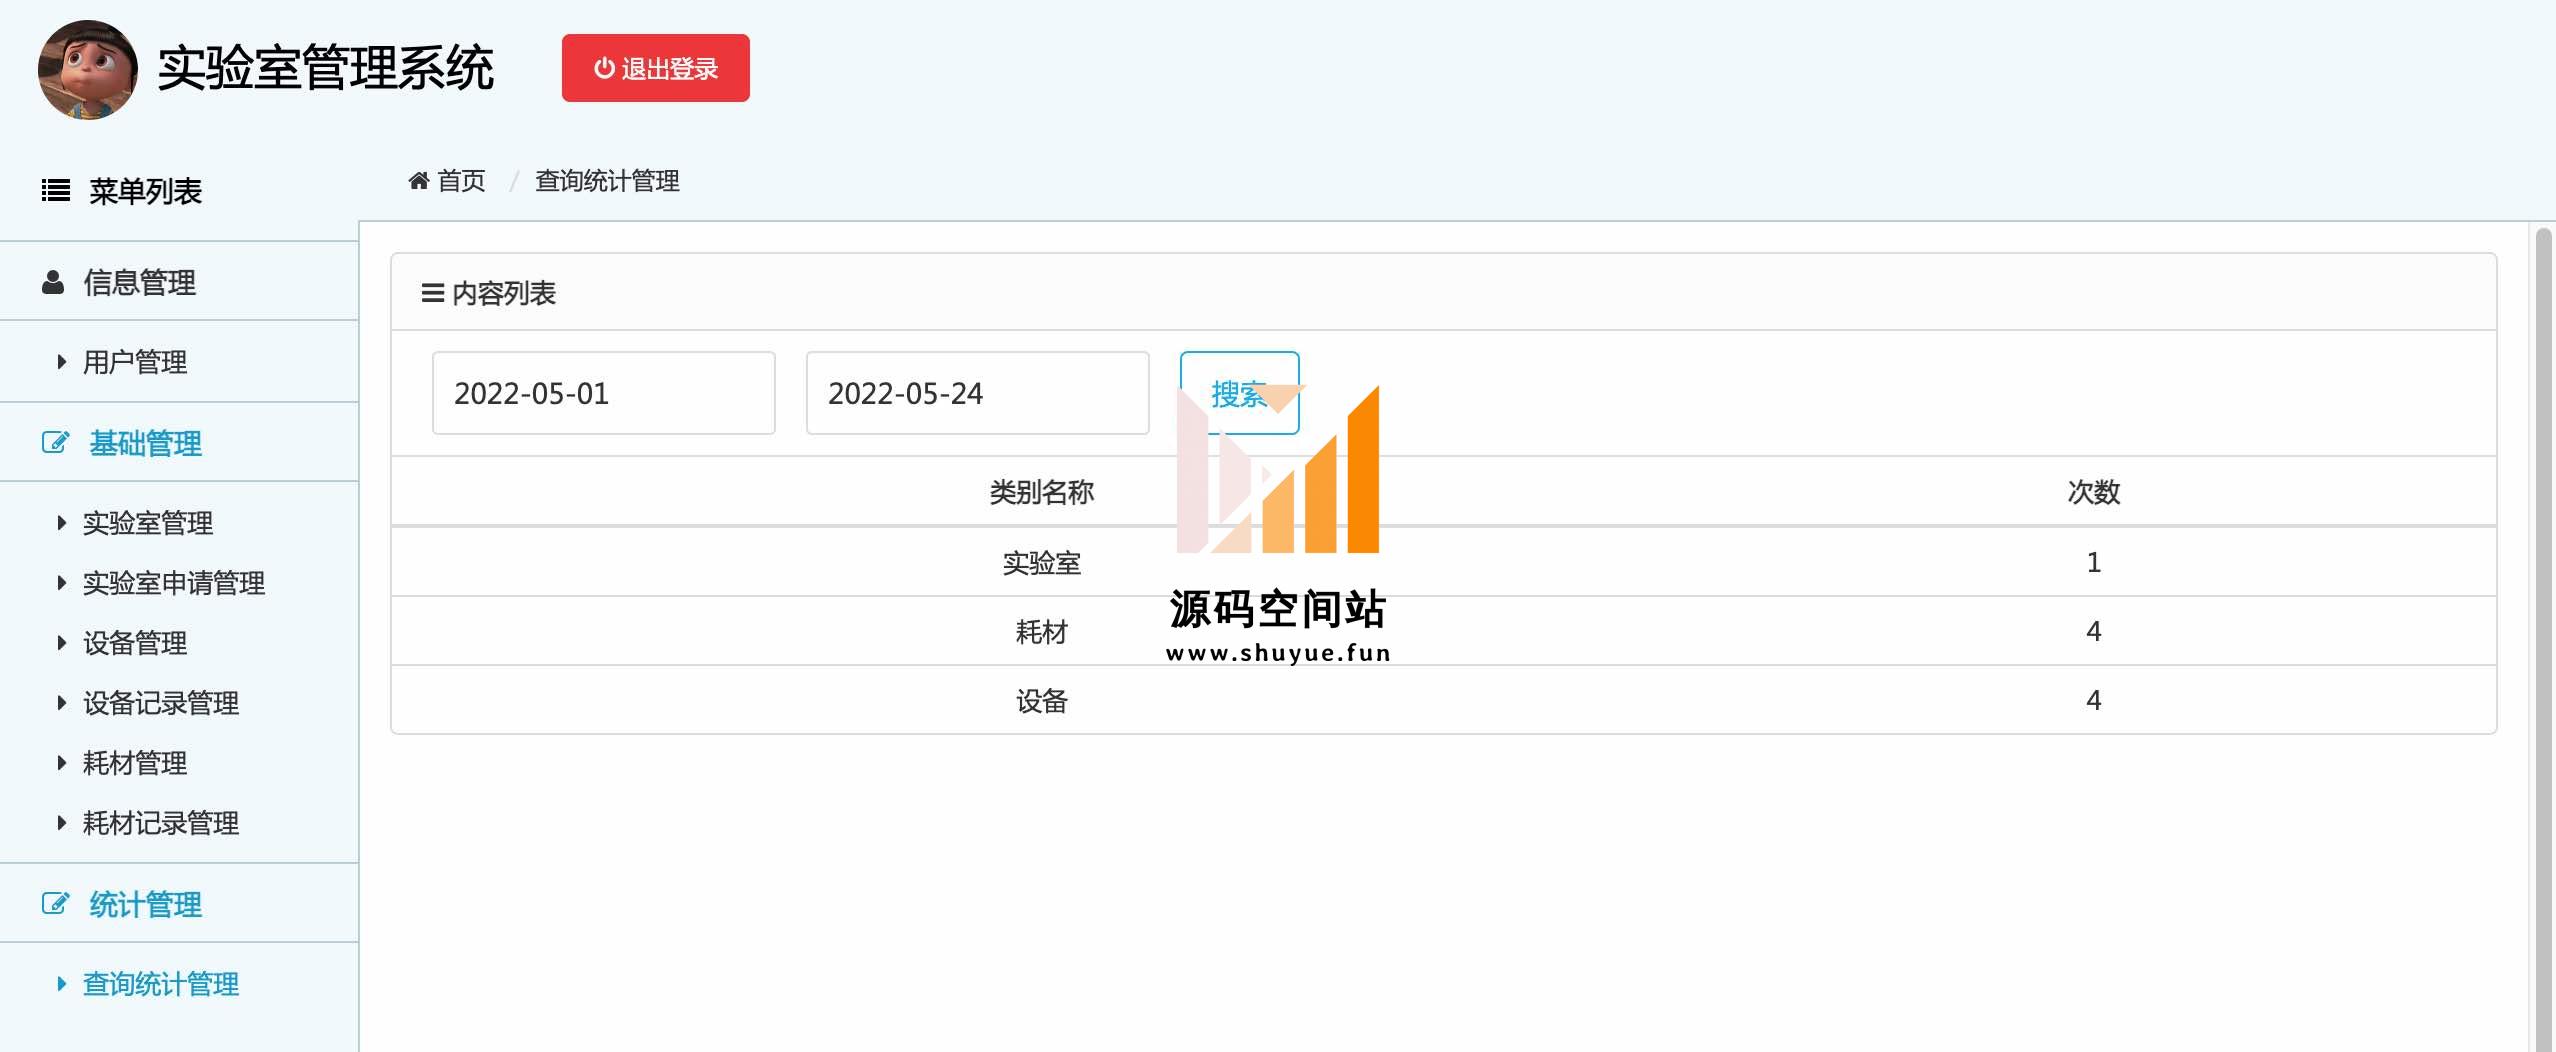
Task: Click the 退出登录 logout button
Action: click(655, 68)
